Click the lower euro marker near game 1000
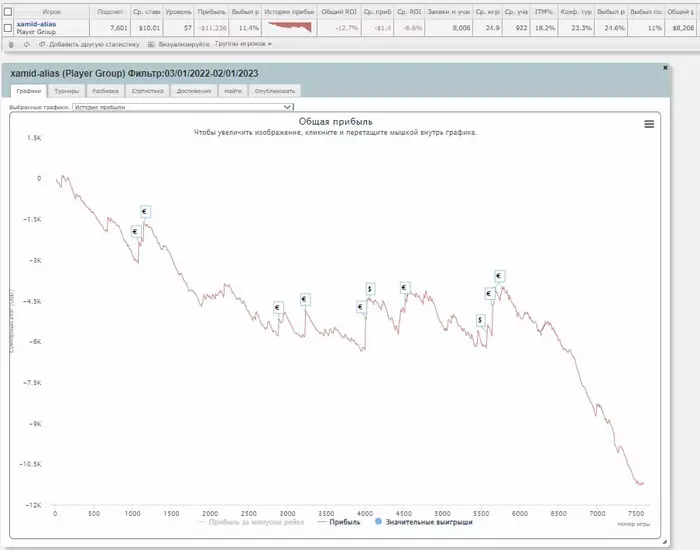The height and width of the screenshot is (550, 700). click(135, 231)
